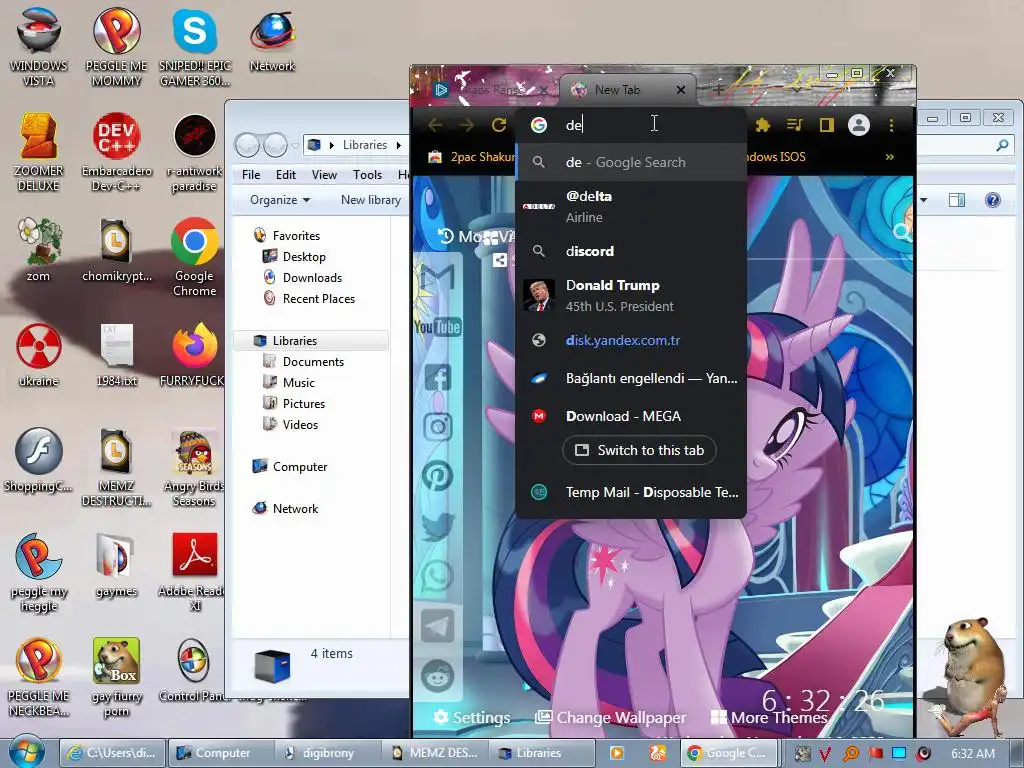
Task: Open Adobe Reader XI desktop icon
Action: click(x=195, y=572)
